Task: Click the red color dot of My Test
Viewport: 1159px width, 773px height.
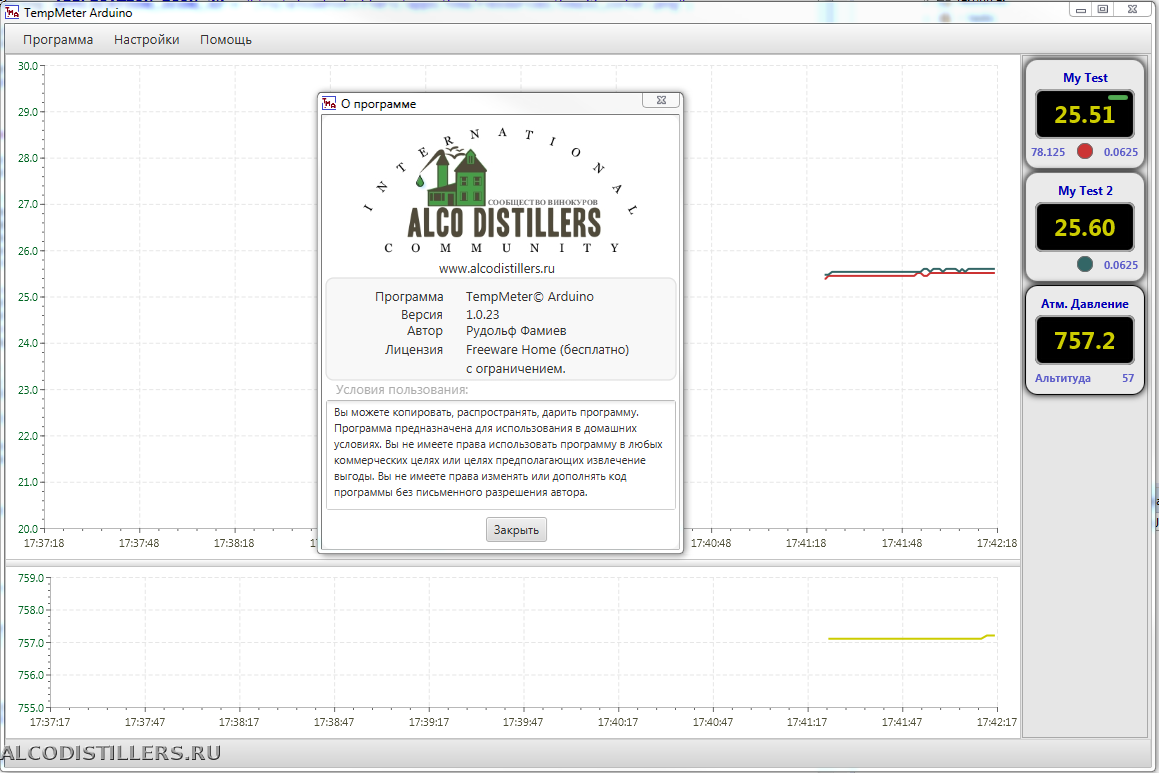Action: pos(1084,151)
